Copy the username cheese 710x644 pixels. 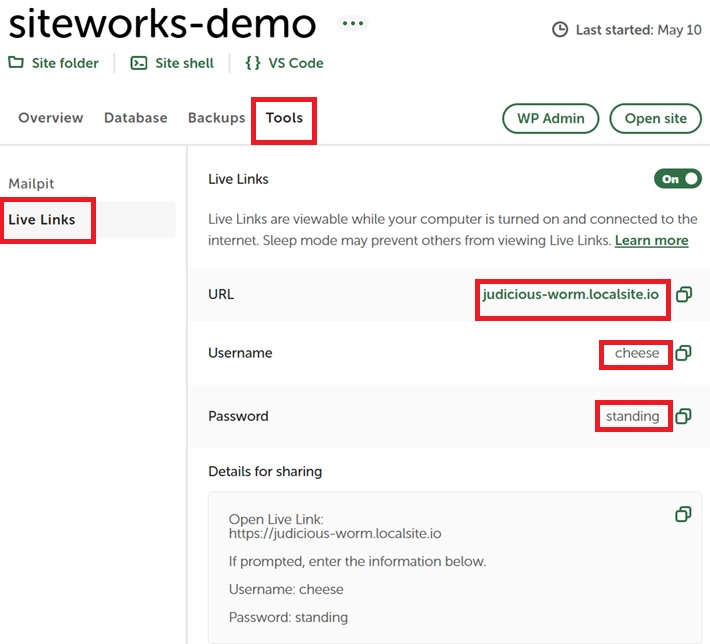(x=683, y=353)
